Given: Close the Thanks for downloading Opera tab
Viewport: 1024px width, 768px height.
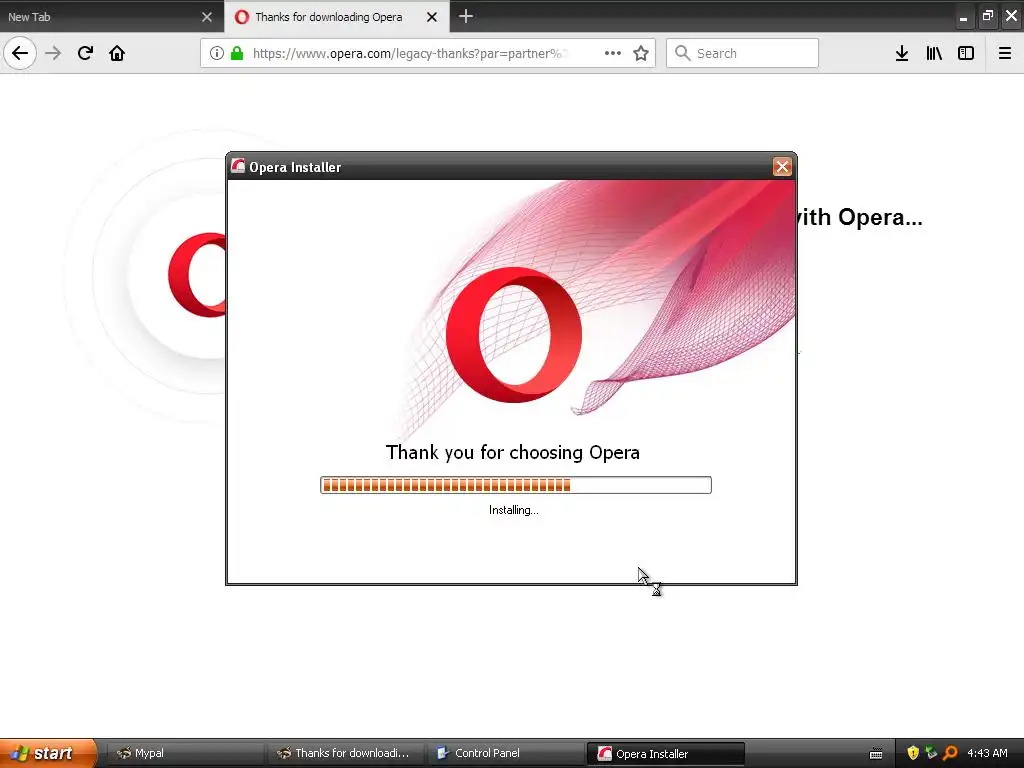Looking at the screenshot, I should pyautogui.click(x=432, y=17).
